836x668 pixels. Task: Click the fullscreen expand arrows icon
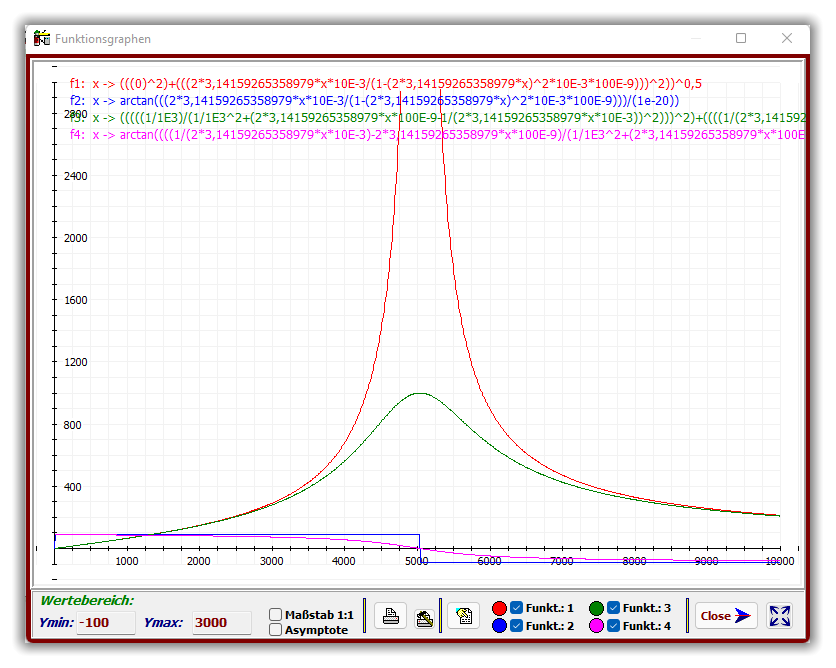coord(780,616)
